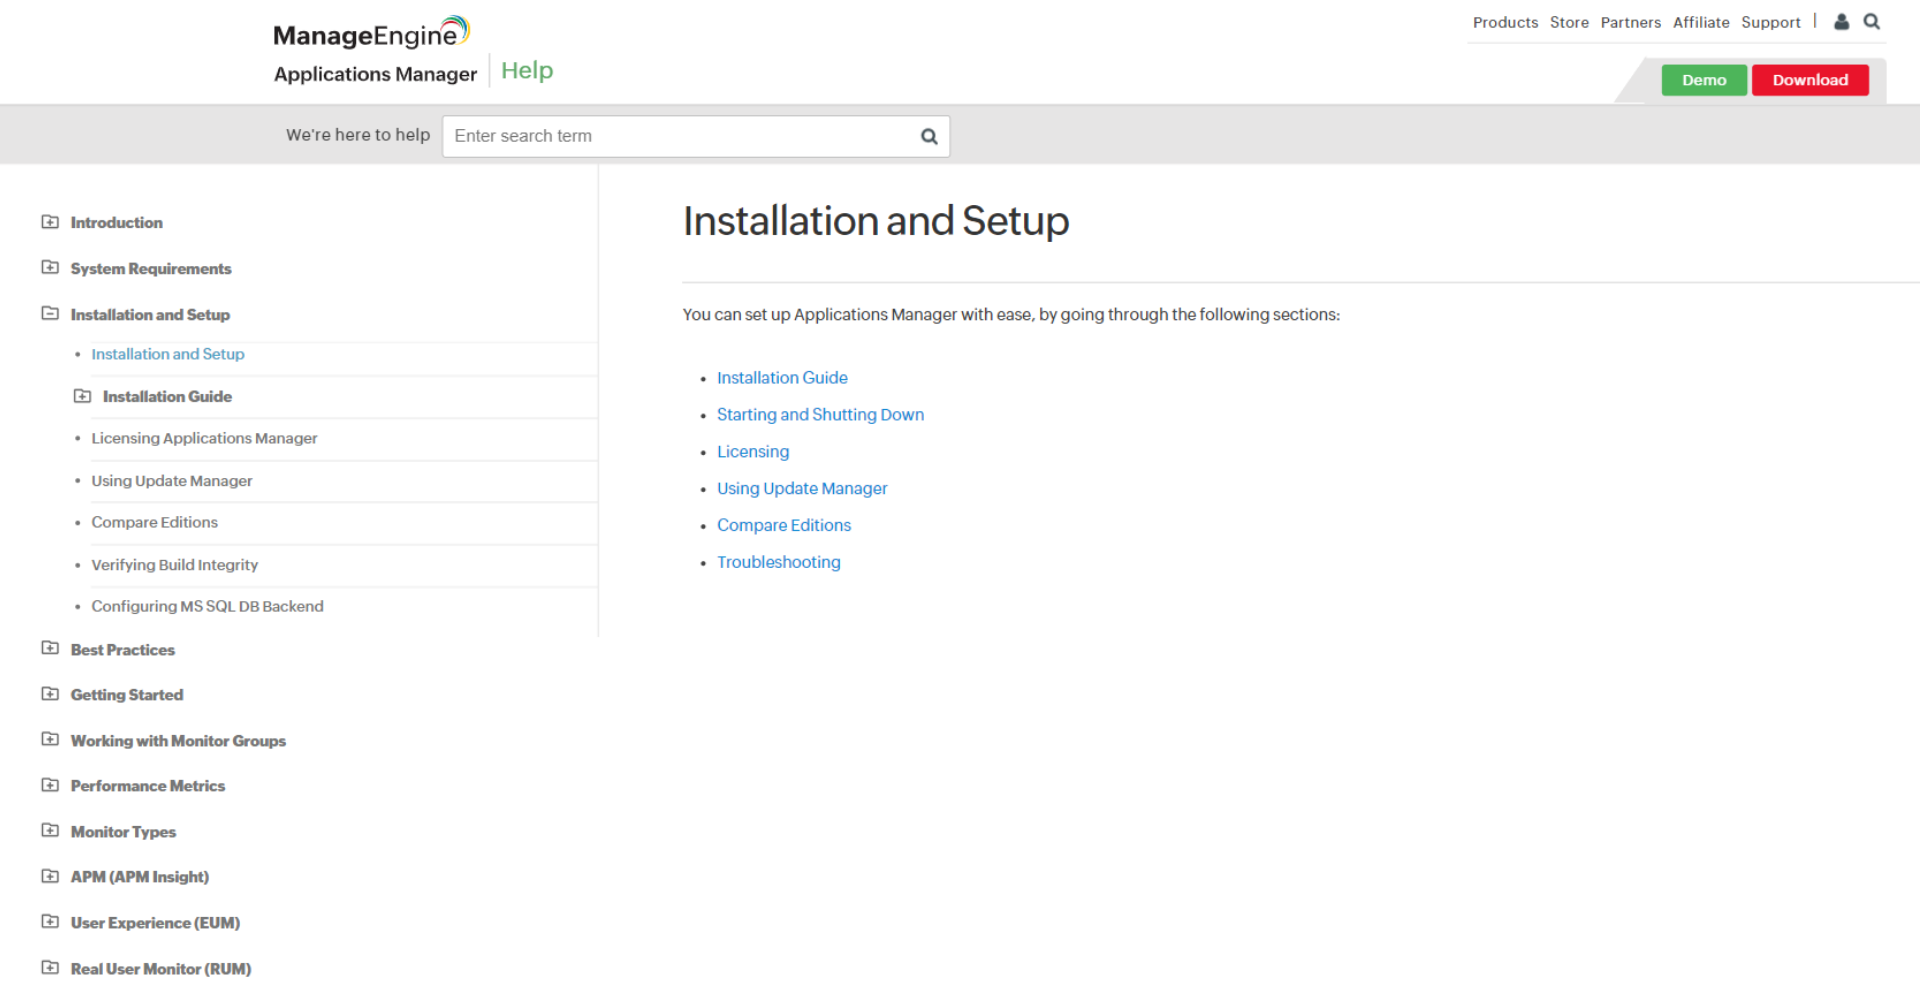The image size is (1920, 990).
Task: Click the ManageEngine logo
Action: tap(371, 33)
